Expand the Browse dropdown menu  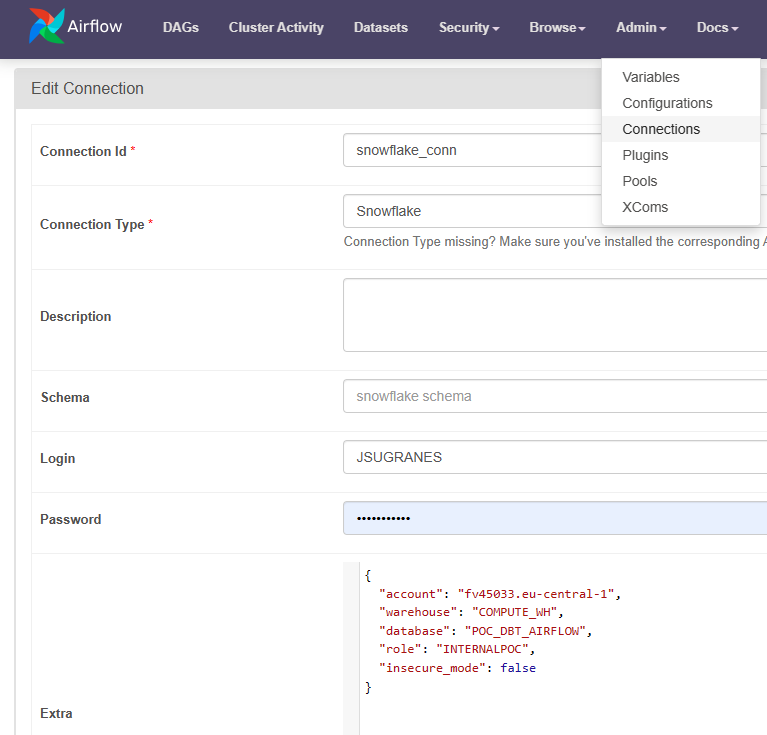[x=557, y=27]
